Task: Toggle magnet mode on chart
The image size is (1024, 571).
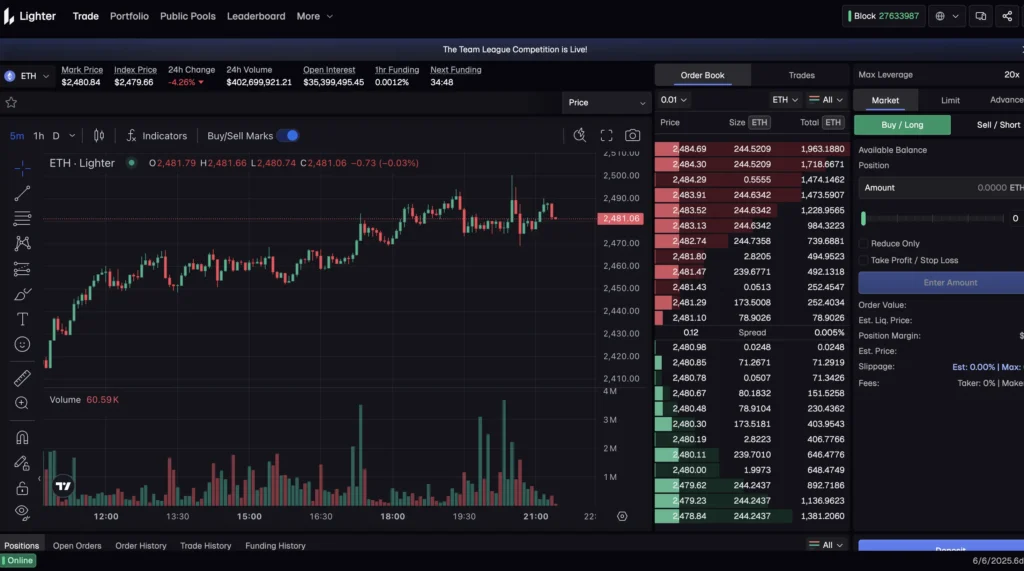Action: tap(22, 437)
